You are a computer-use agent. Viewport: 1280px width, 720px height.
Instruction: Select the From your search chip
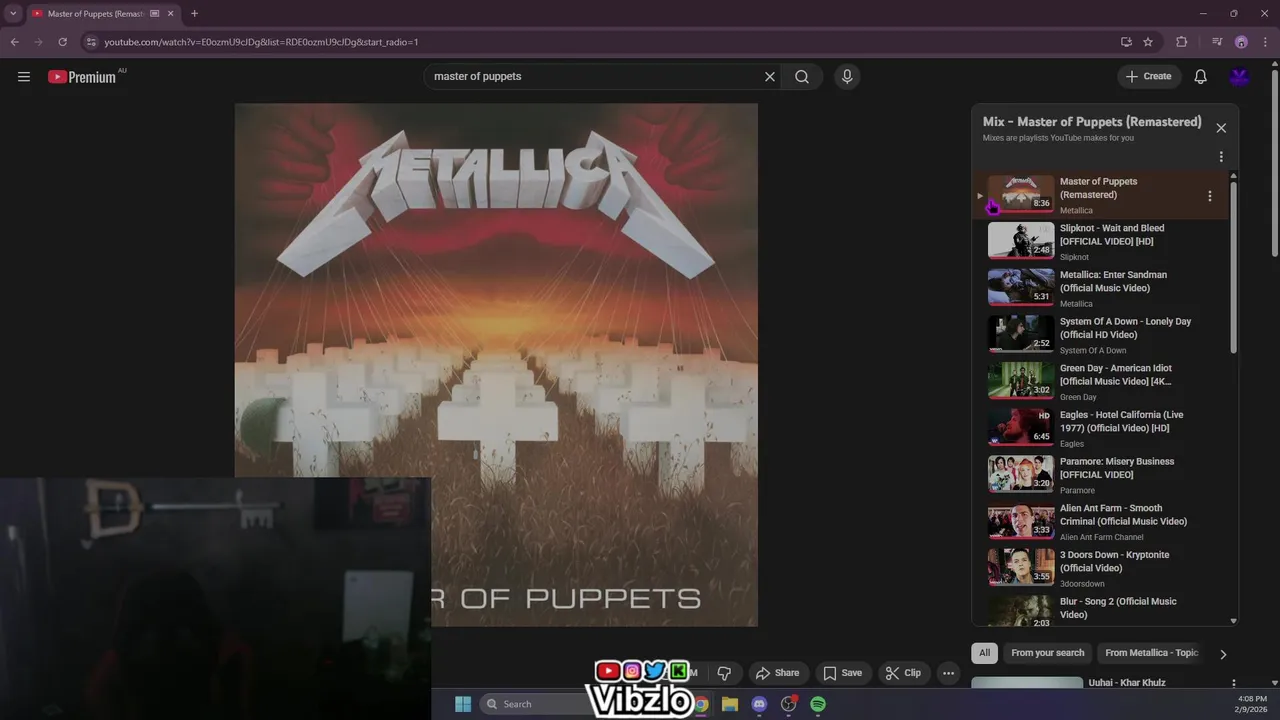coord(1048,653)
